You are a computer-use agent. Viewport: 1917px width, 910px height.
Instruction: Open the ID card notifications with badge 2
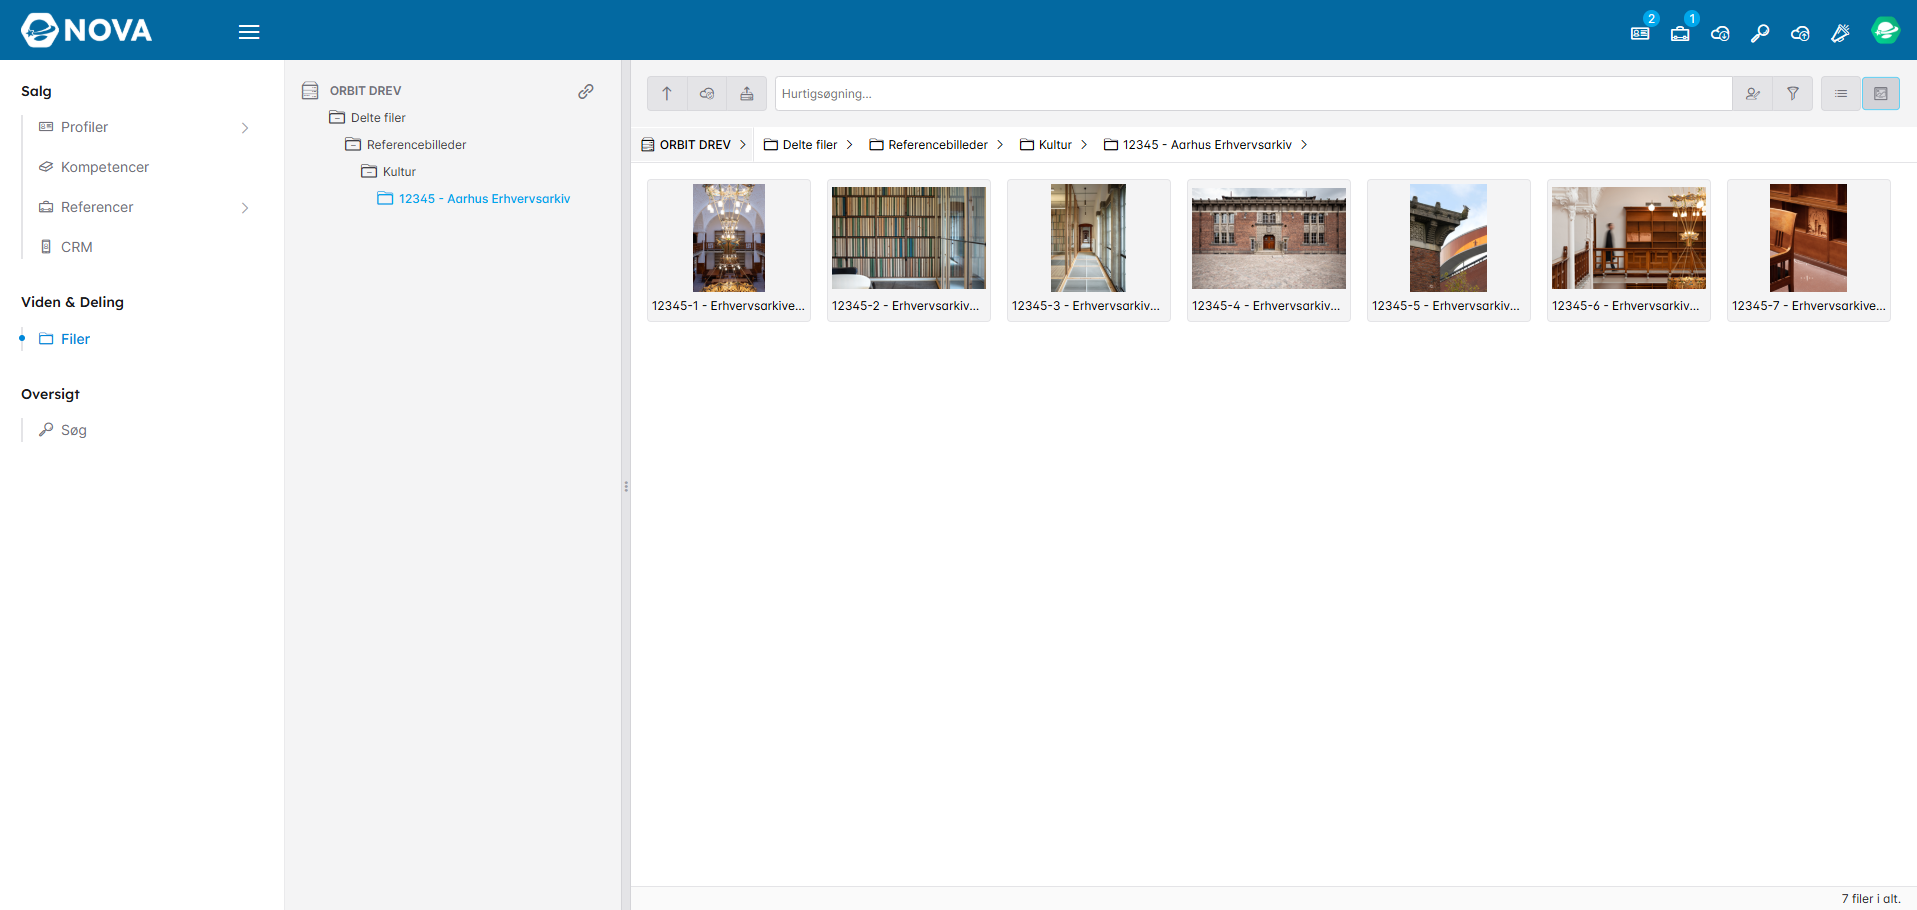1641,32
